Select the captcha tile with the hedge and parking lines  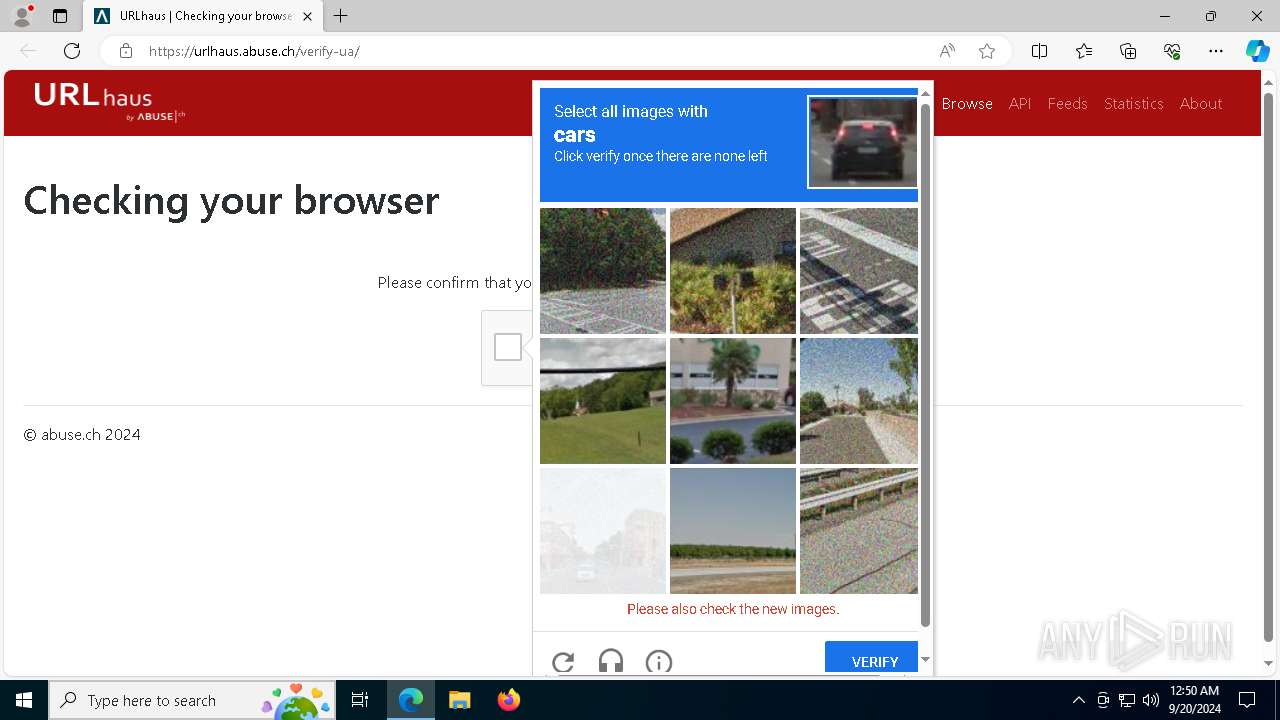point(603,271)
